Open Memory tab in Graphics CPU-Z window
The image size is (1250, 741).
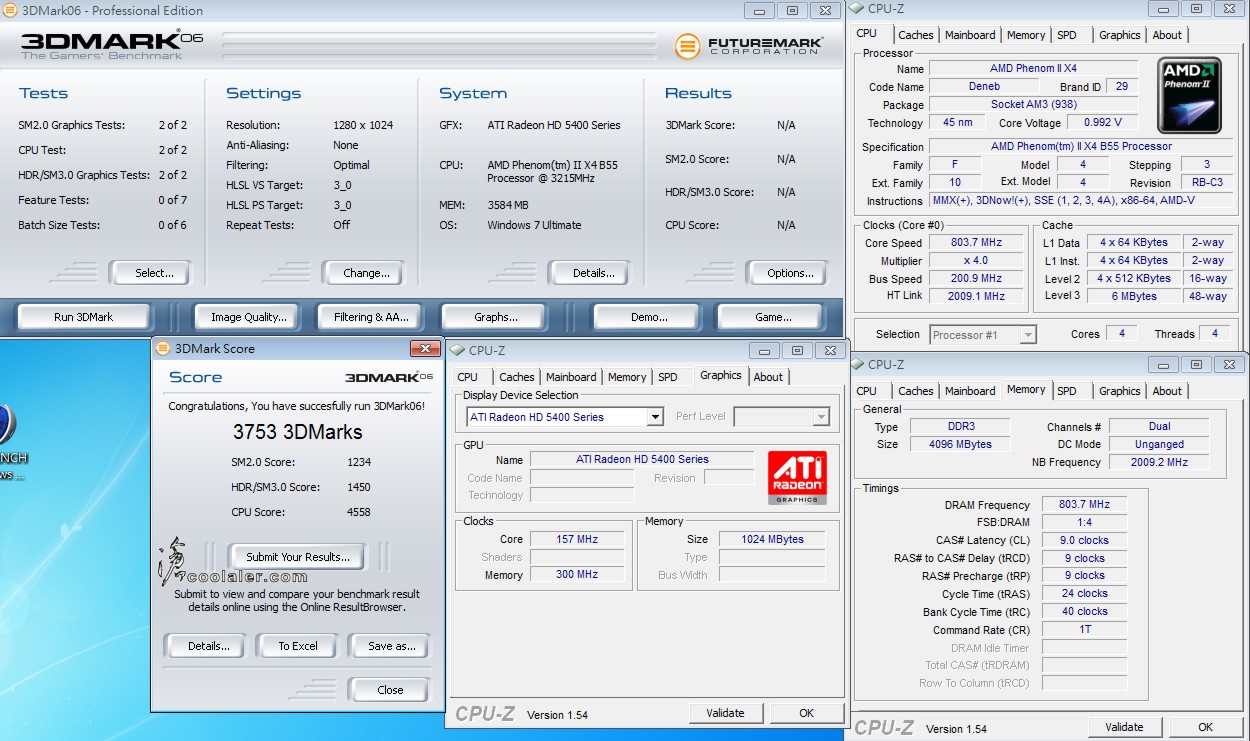[627, 377]
